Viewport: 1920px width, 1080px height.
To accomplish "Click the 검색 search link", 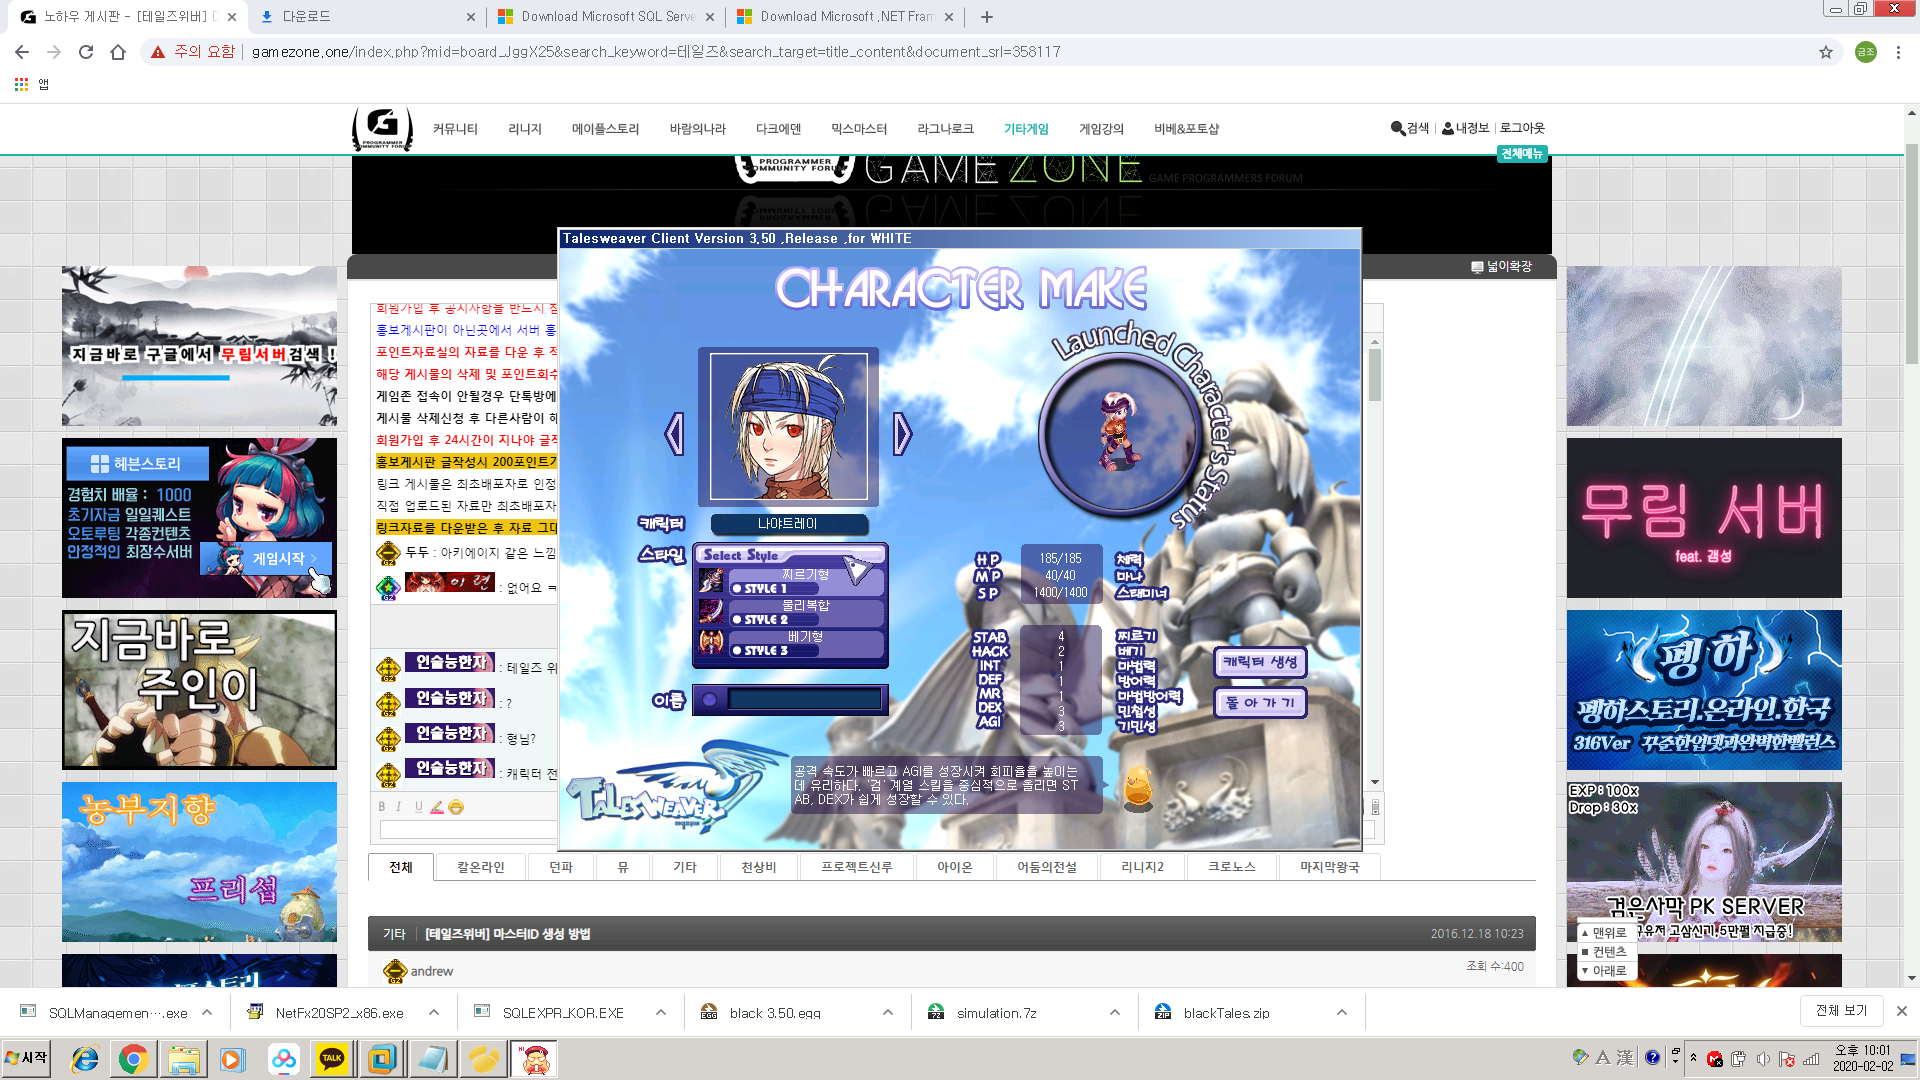I will (x=1410, y=128).
